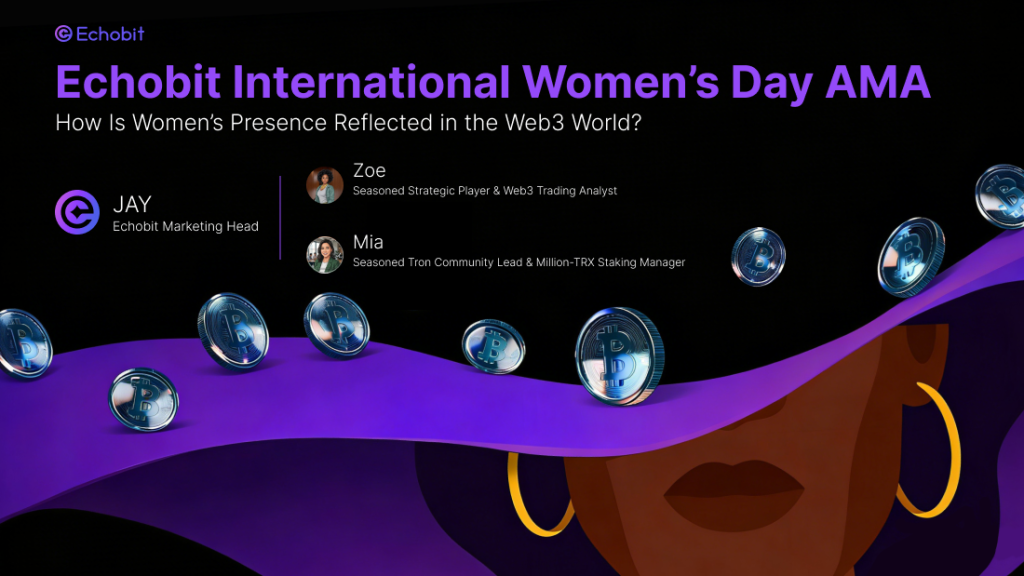This screenshot has height=576, width=1024.
Task: Click the Bitcoin coin at the top-right edge
Action: (1002, 196)
